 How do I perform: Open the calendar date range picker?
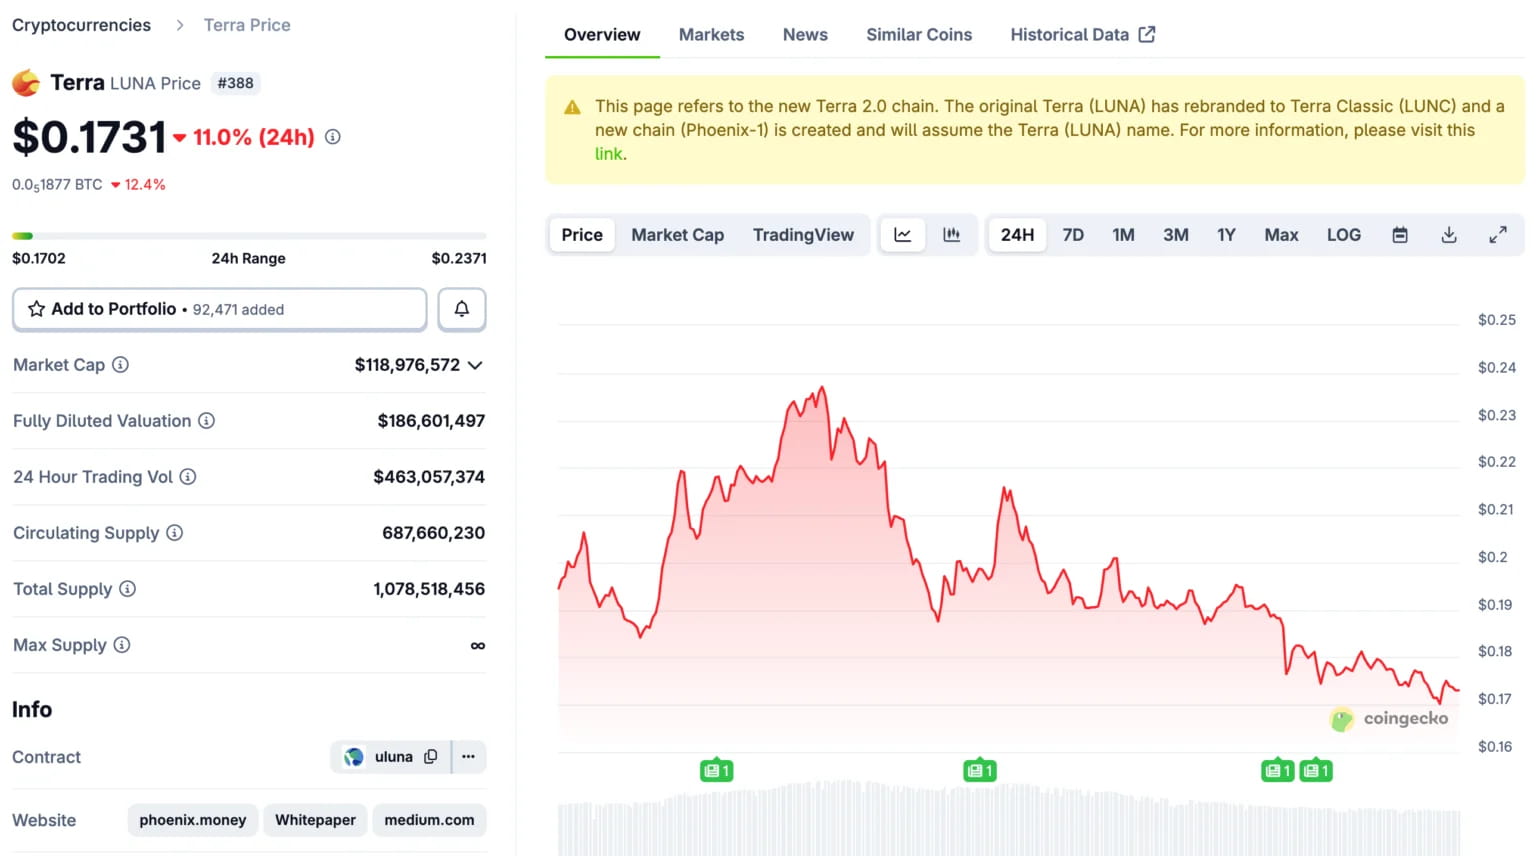pos(1400,235)
